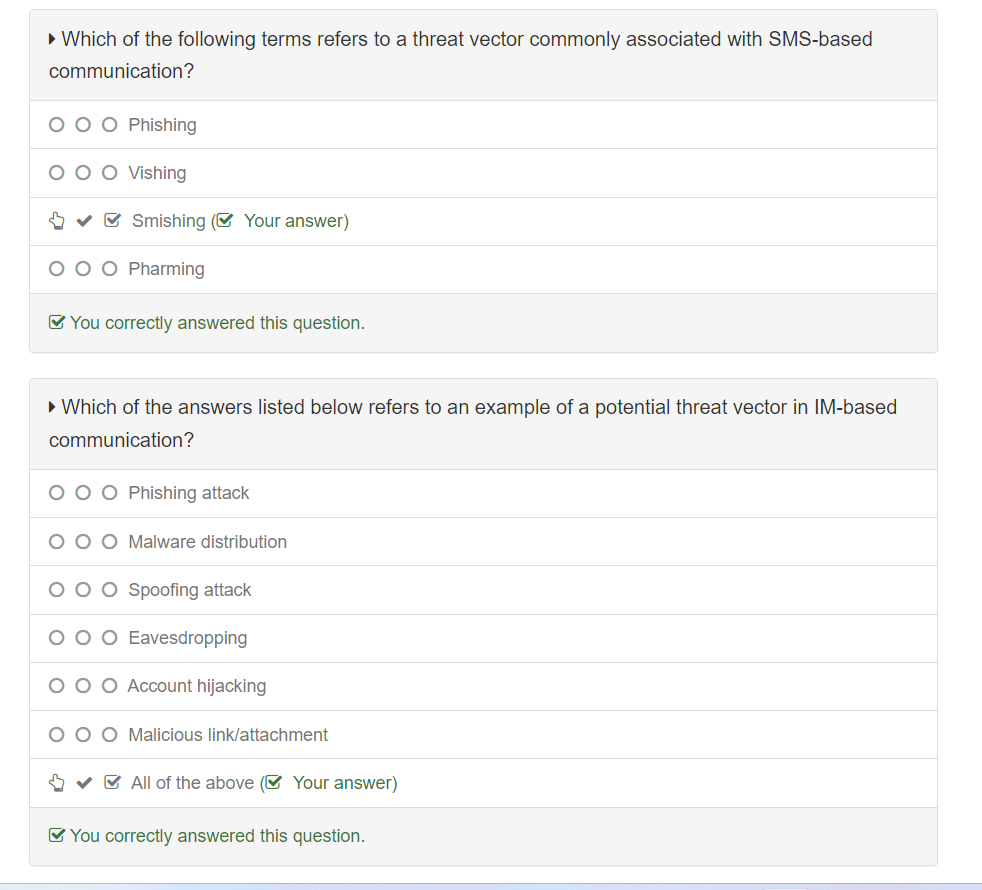Select leftmost circle in the Phishing attack row
The width and height of the screenshot is (982, 890).
(57, 493)
